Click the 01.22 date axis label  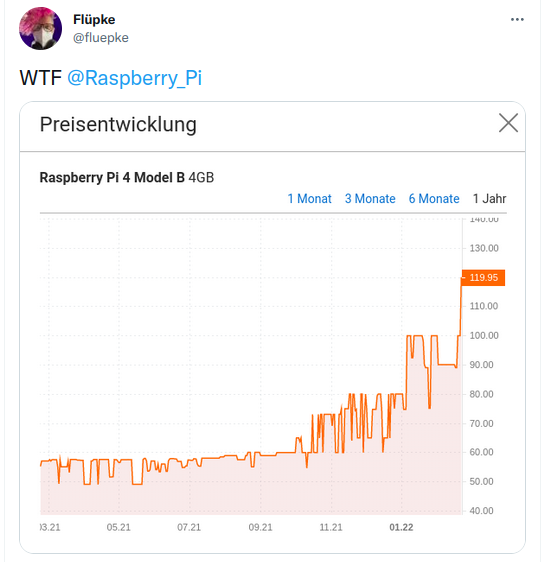[x=401, y=527]
